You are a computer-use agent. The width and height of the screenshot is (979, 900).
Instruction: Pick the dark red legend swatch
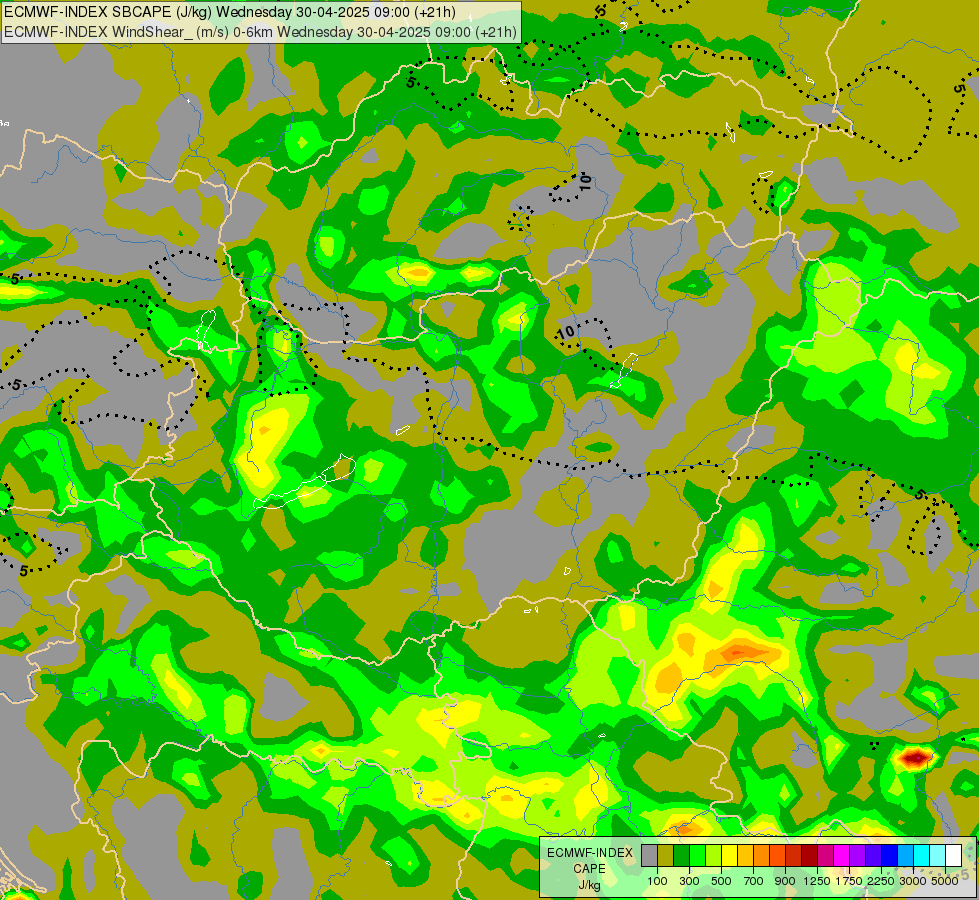[810, 856]
